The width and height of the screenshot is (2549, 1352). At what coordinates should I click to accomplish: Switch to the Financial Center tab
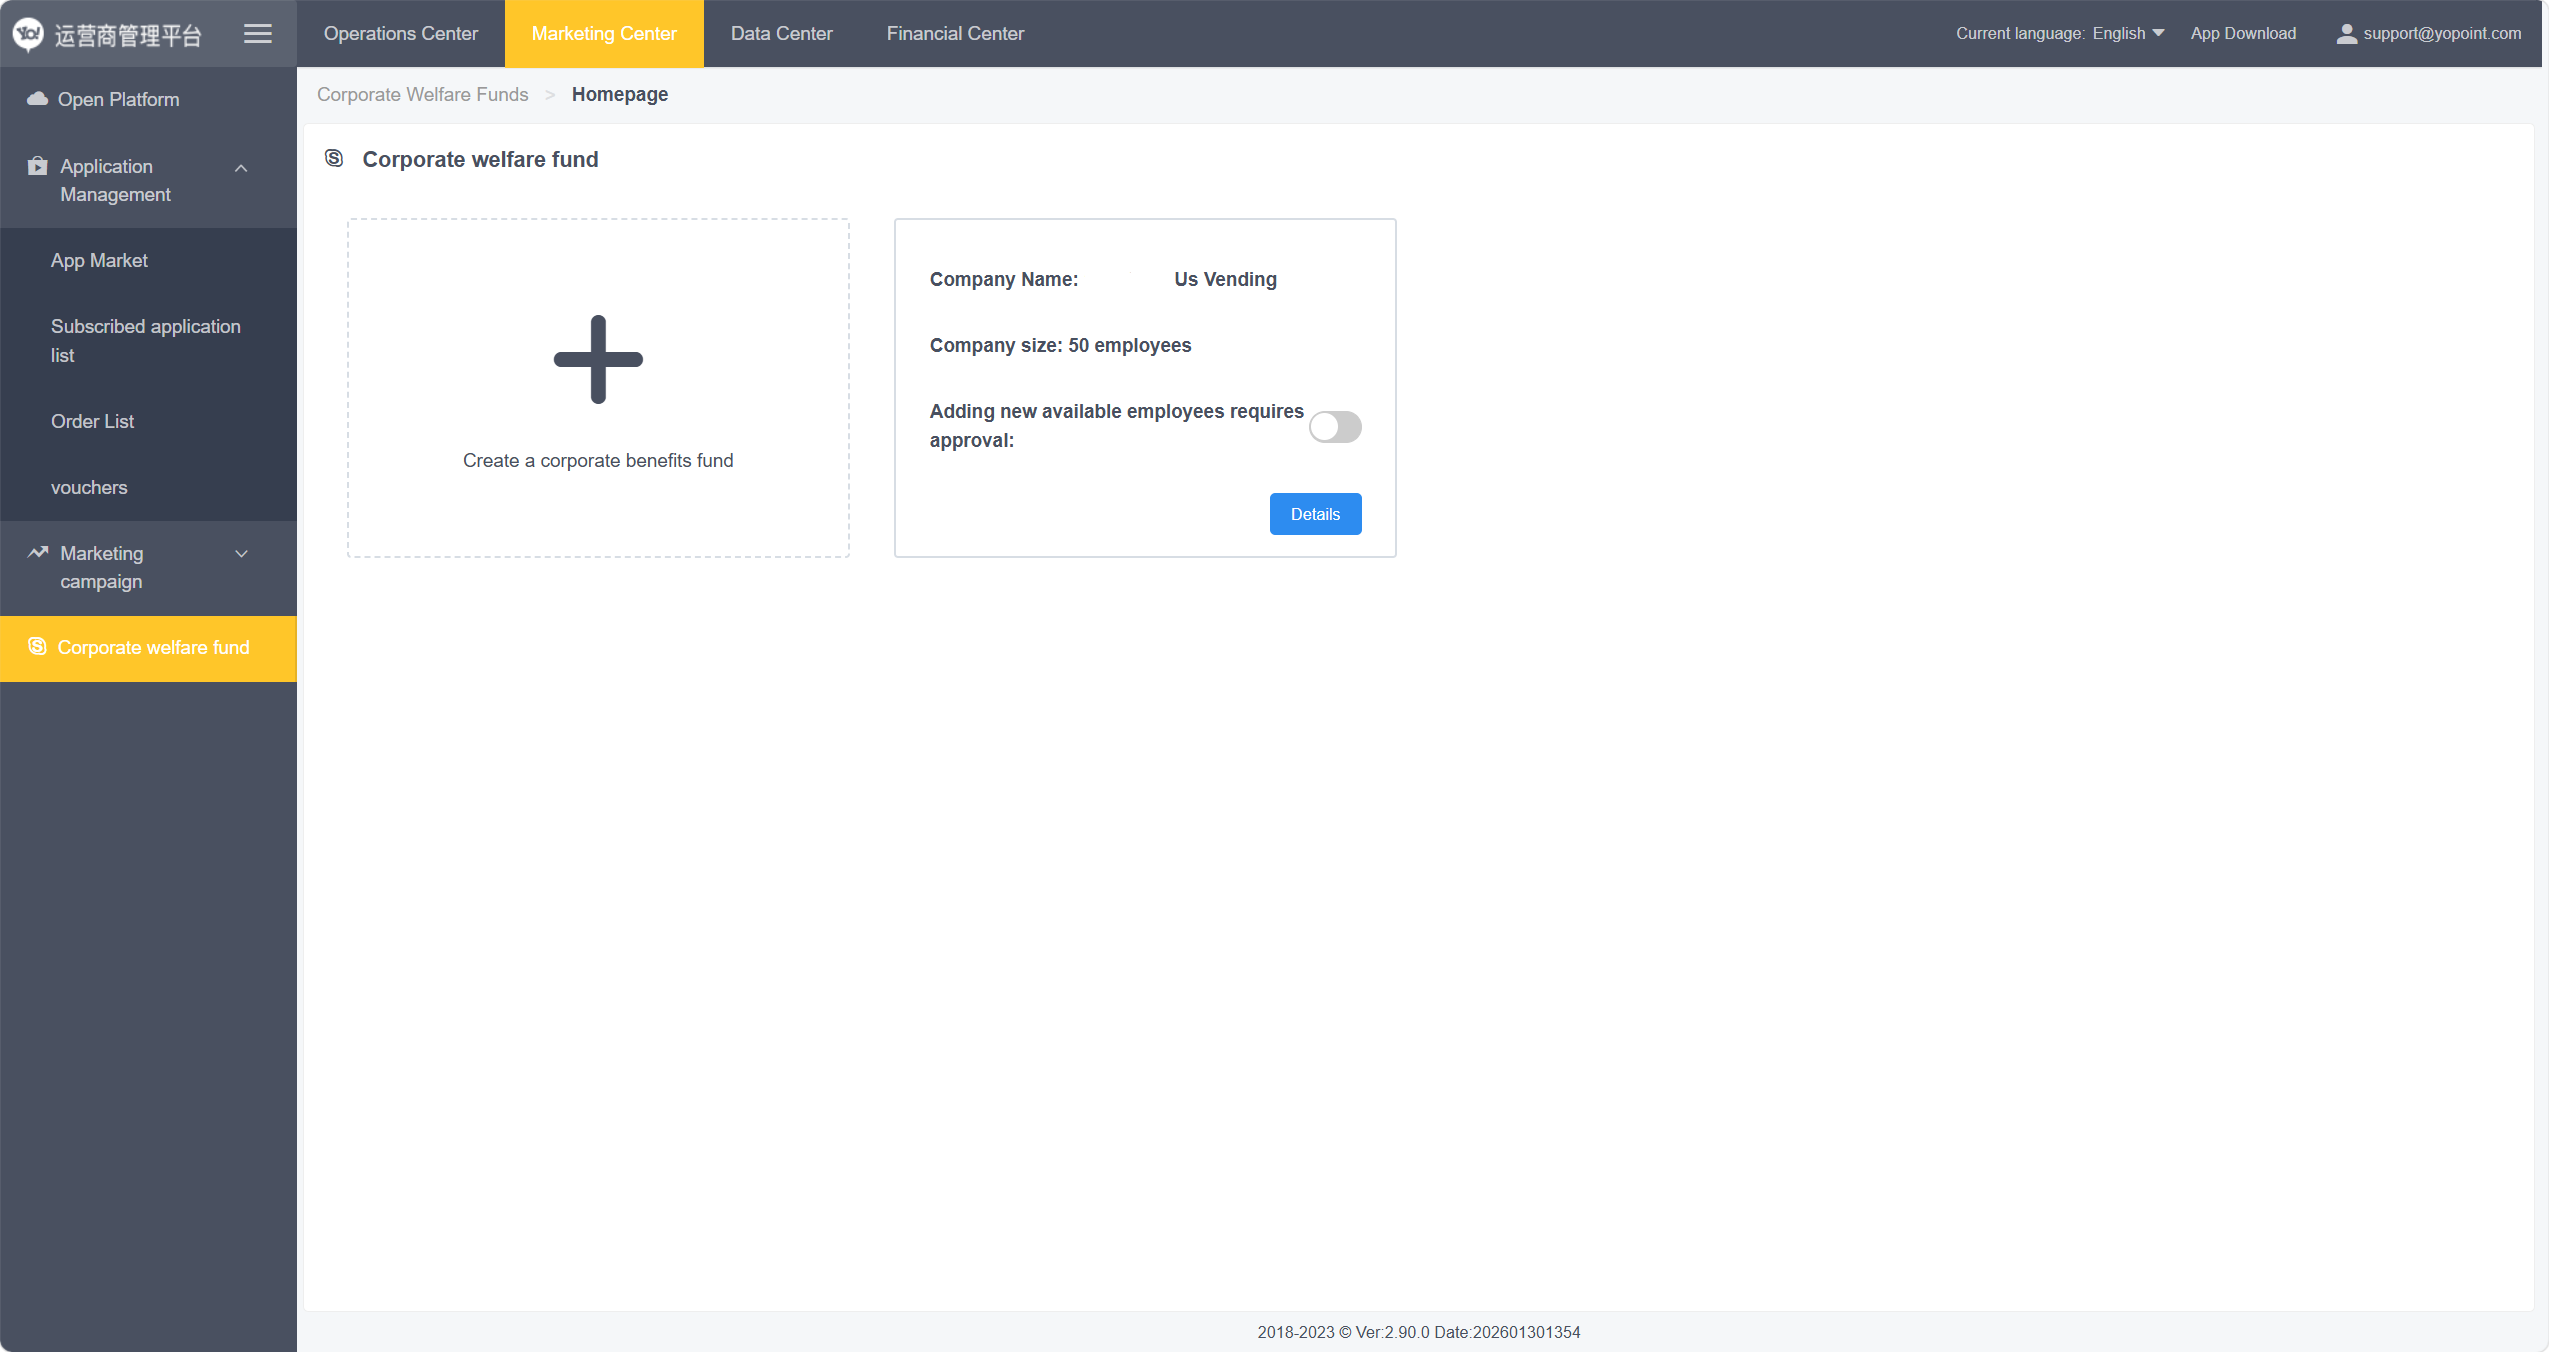(955, 34)
